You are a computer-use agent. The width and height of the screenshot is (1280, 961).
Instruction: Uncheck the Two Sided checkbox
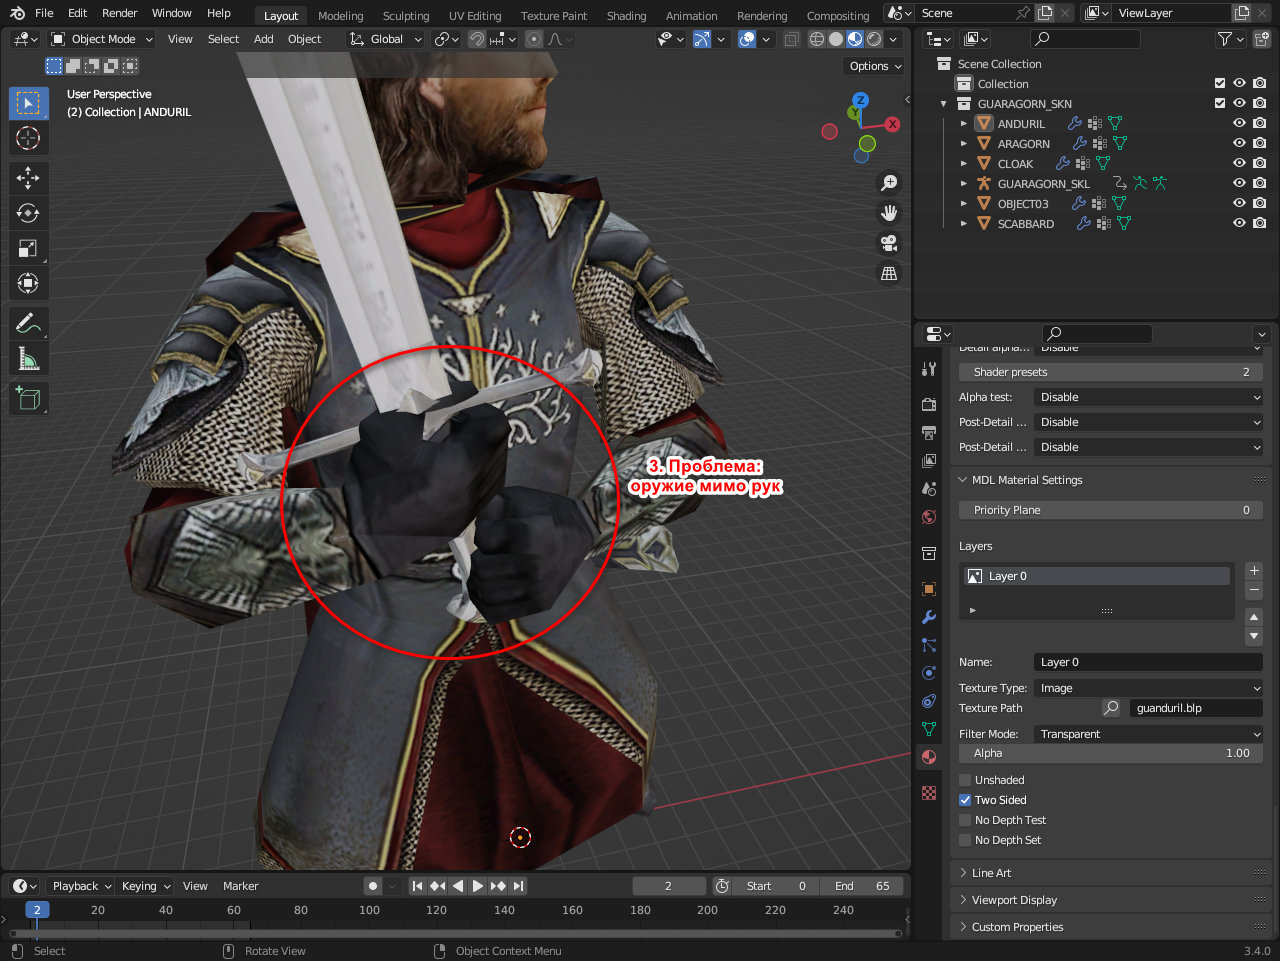click(965, 800)
